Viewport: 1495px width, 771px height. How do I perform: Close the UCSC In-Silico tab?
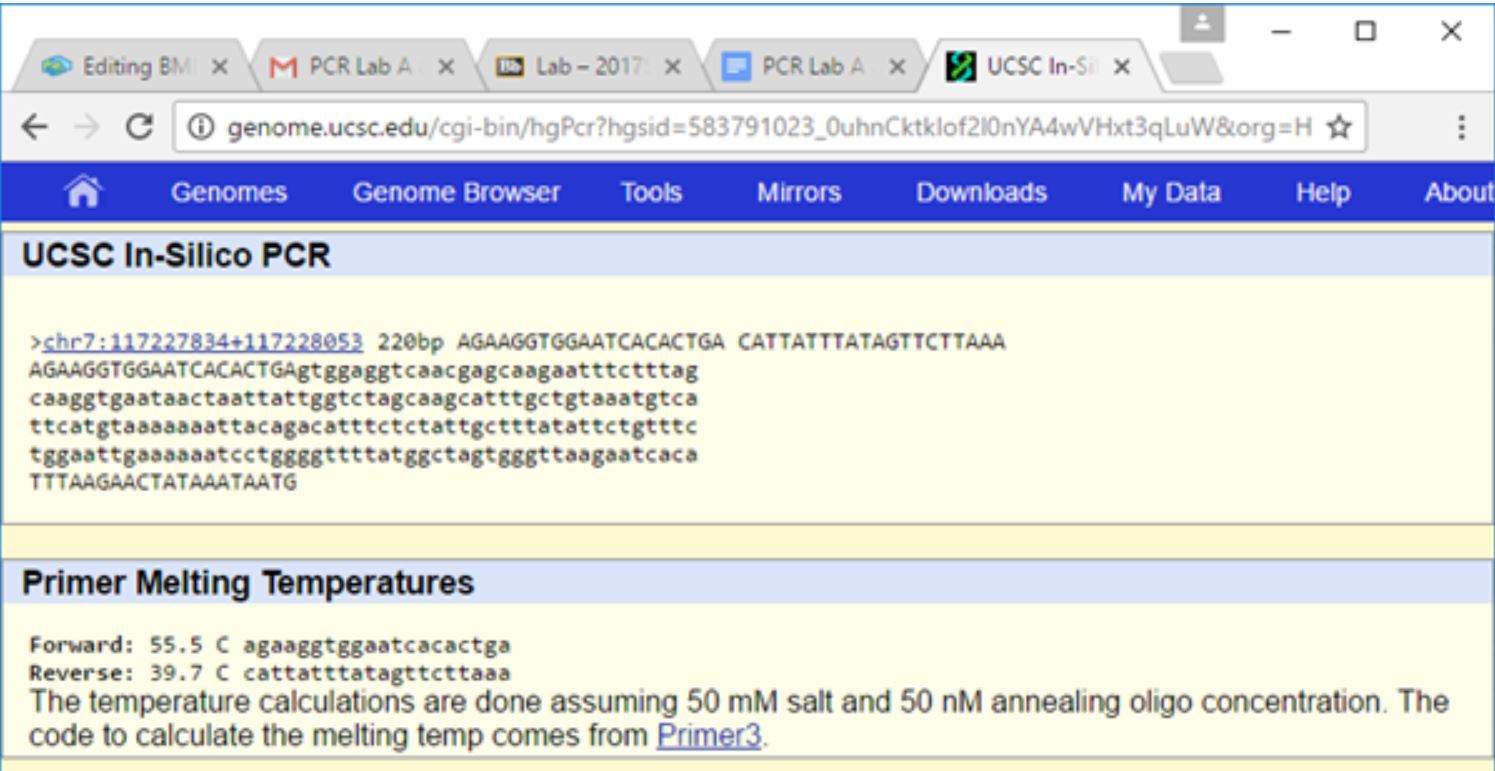1122,67
